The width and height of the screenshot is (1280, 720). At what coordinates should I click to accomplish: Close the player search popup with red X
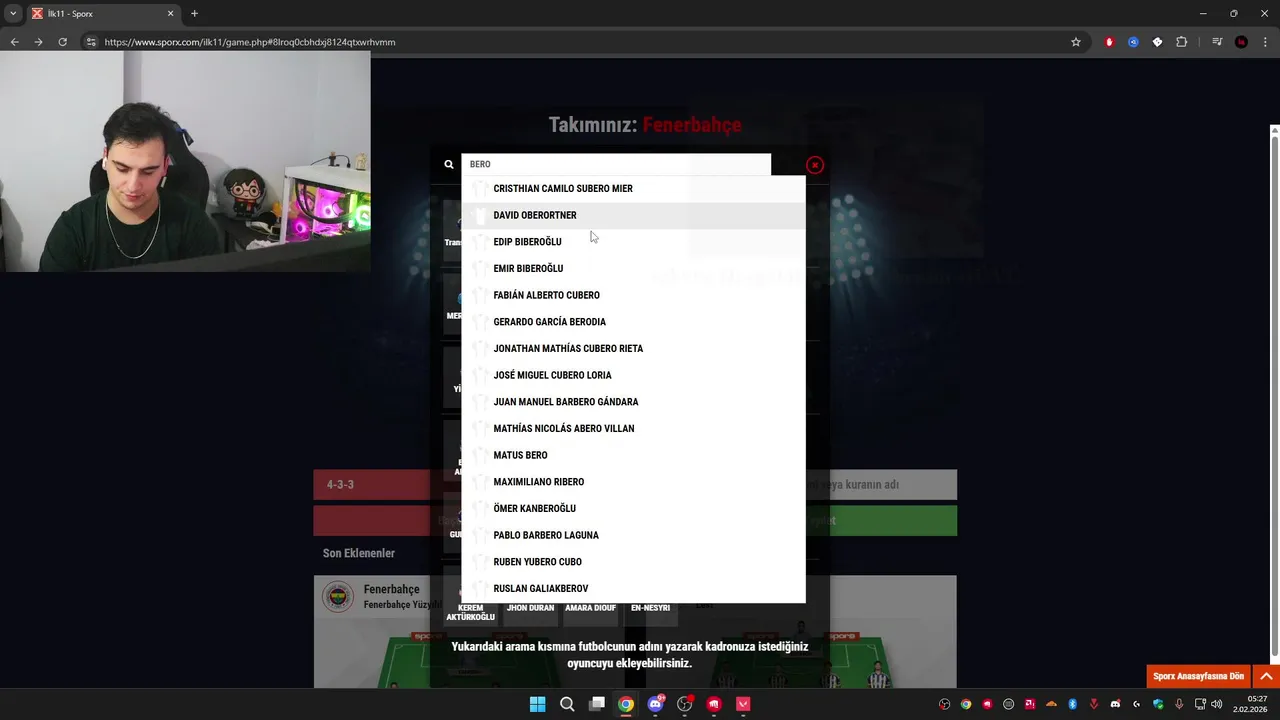[815, 165]
